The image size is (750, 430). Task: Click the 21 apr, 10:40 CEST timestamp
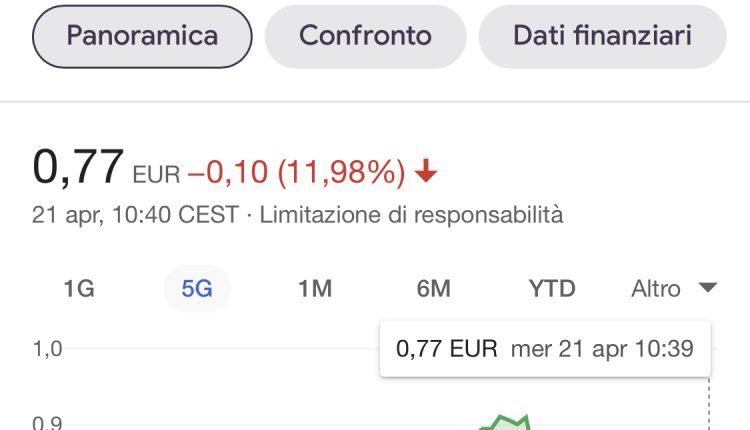click(135, 214)
